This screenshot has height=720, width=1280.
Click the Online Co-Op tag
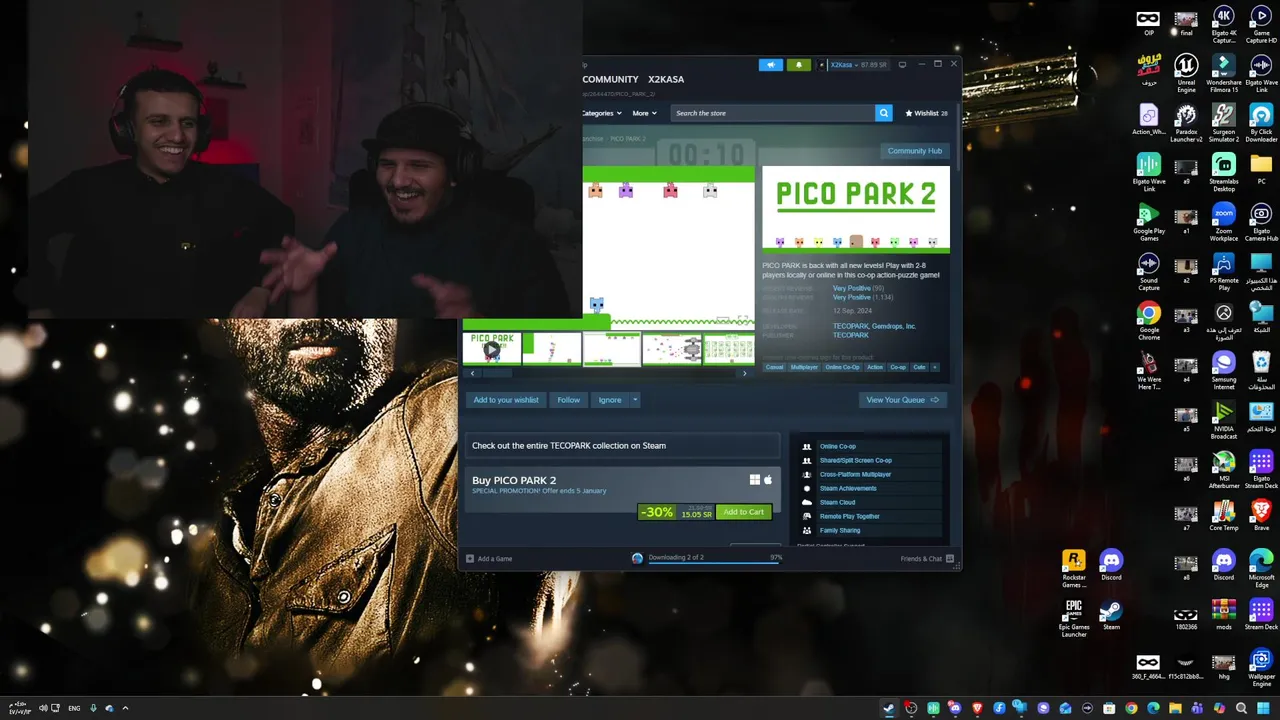pos(842,367)
